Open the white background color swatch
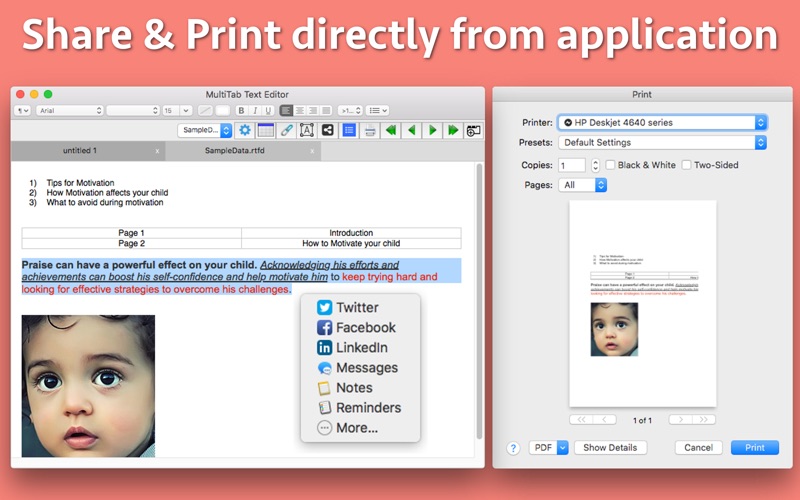Image resolution: width=800 pixels, height=500 pixels. (x=222, y=110)
